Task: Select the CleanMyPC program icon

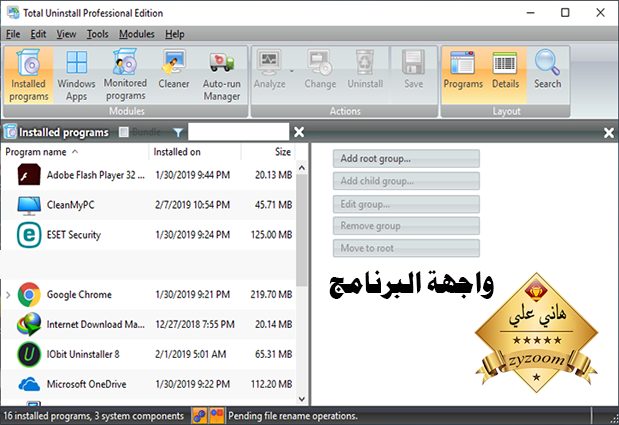Action: (x=29, y=205)
